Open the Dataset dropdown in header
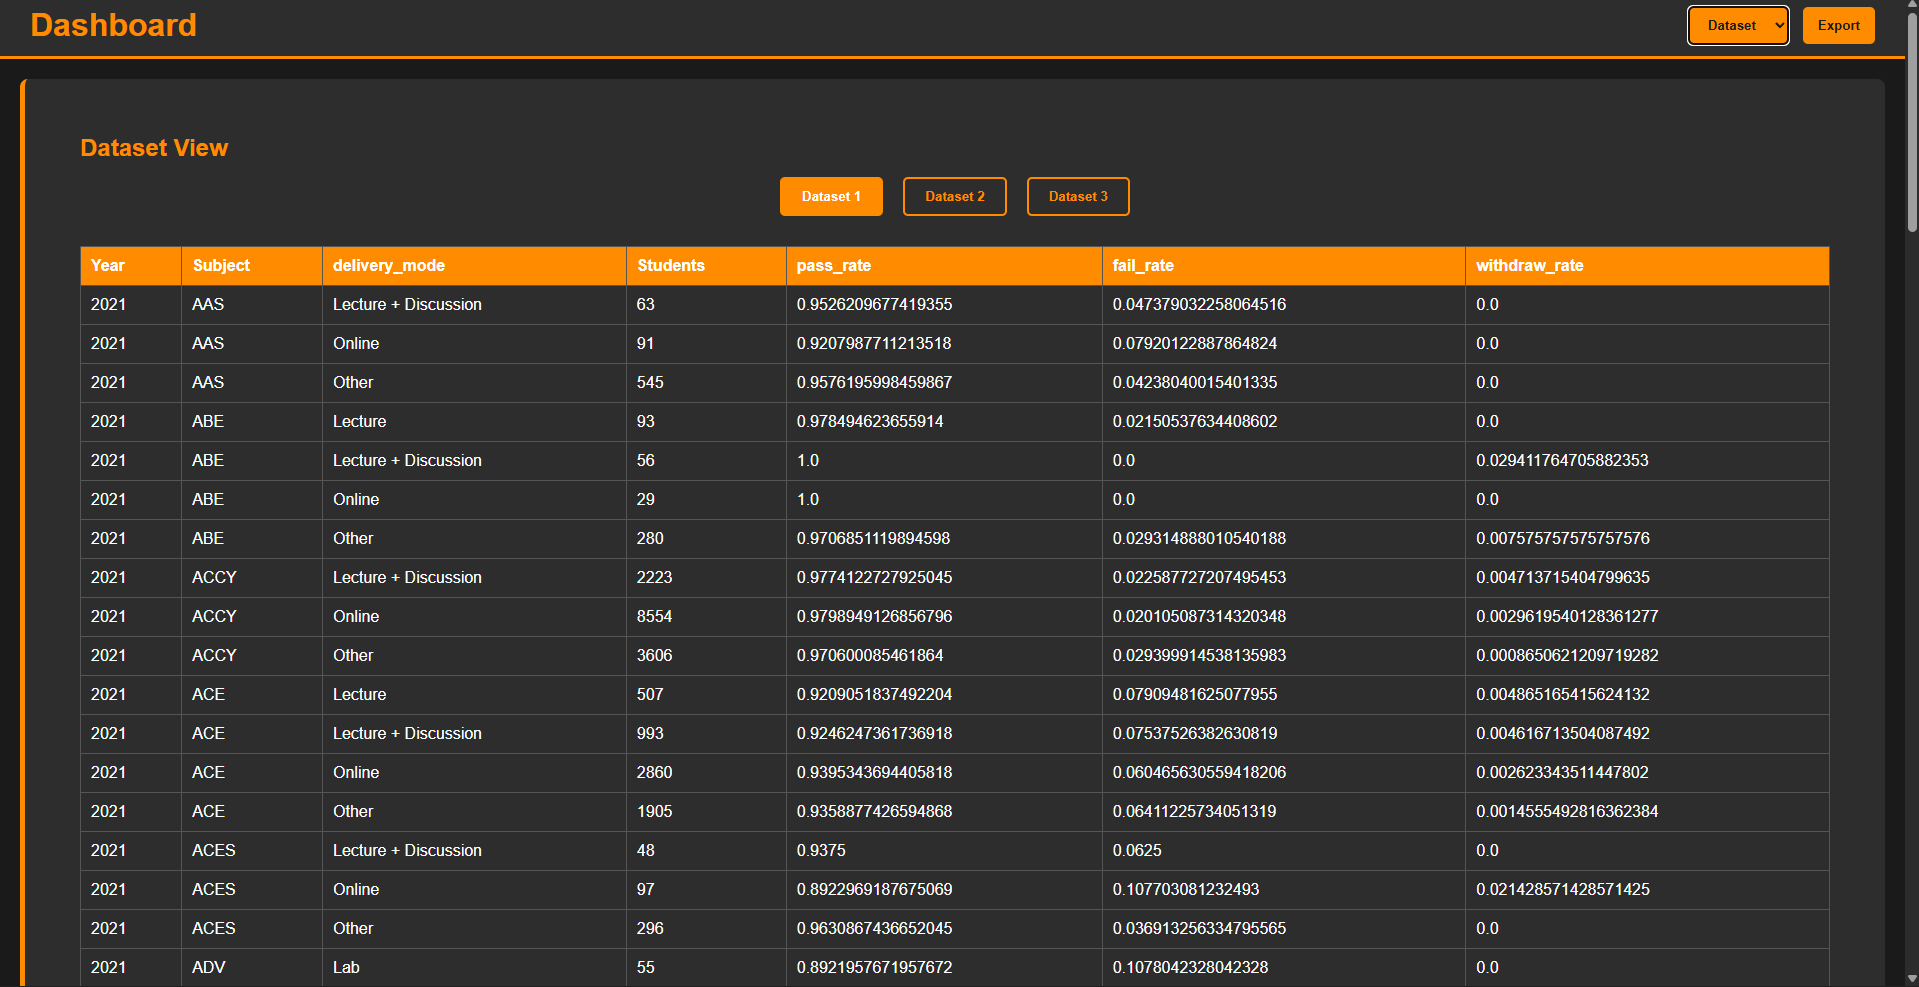Viewport: 1919px width, 987px height. (x=1738, y=26)
